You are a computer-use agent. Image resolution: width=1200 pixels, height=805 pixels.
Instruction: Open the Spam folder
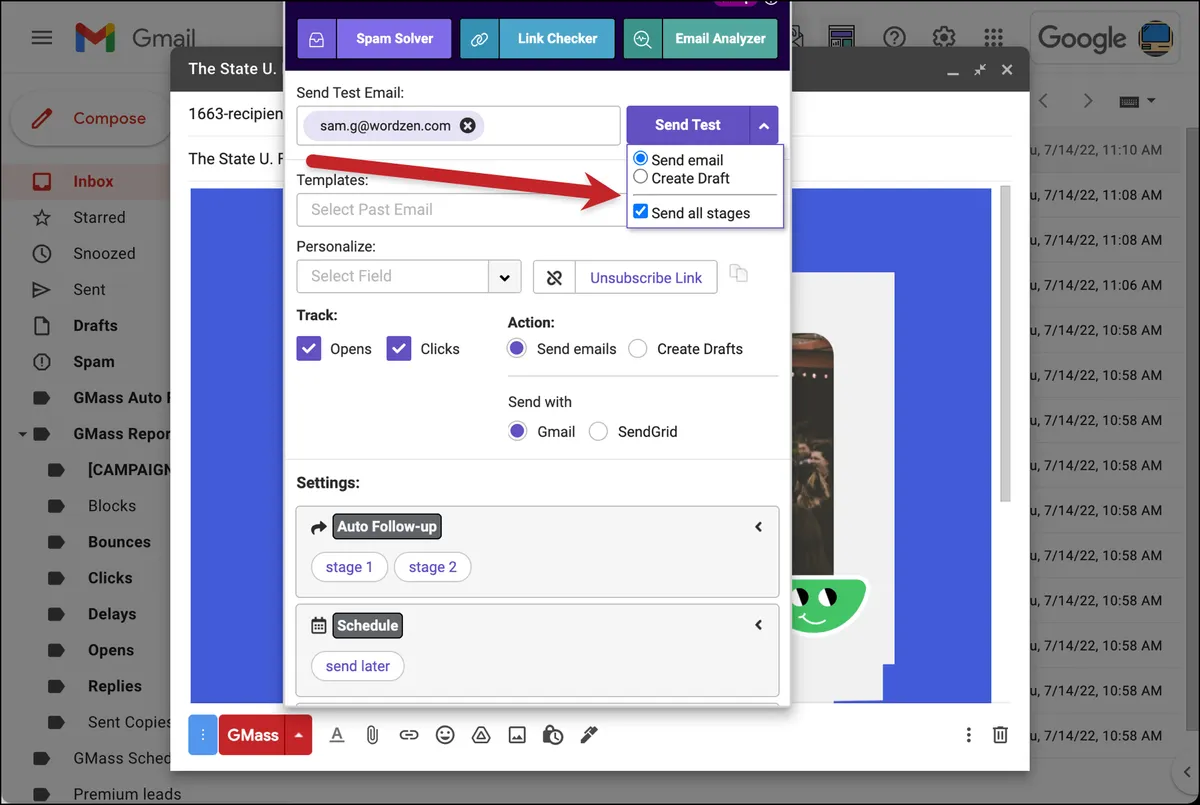[x=92, y=362]
